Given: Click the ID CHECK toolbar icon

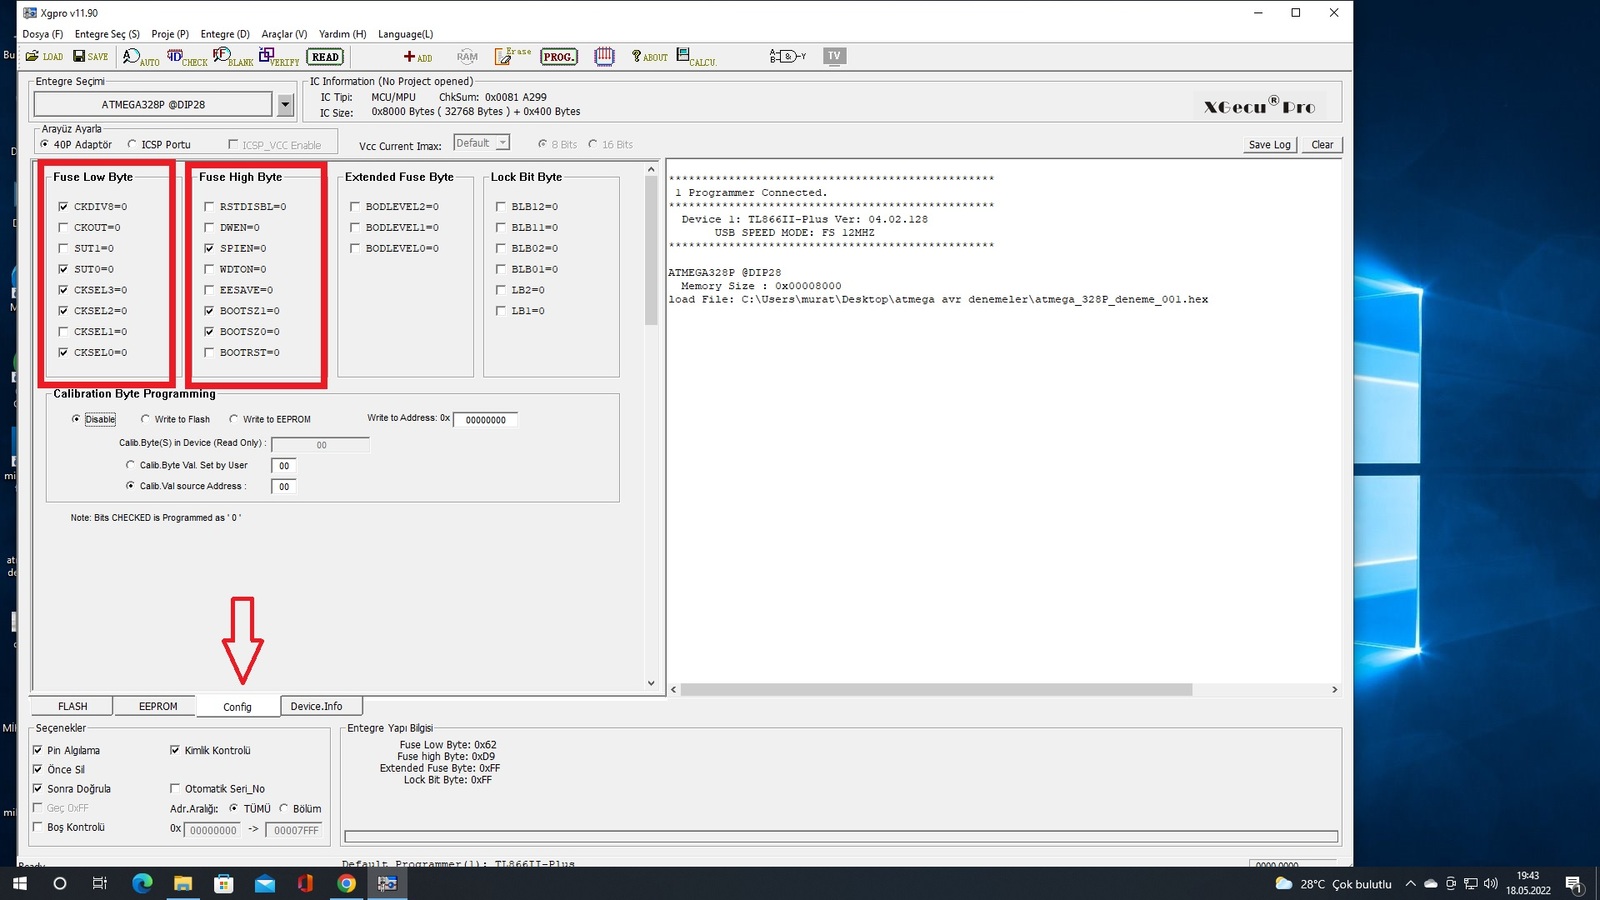Looking at the screenshot, I should click(187, 57).
